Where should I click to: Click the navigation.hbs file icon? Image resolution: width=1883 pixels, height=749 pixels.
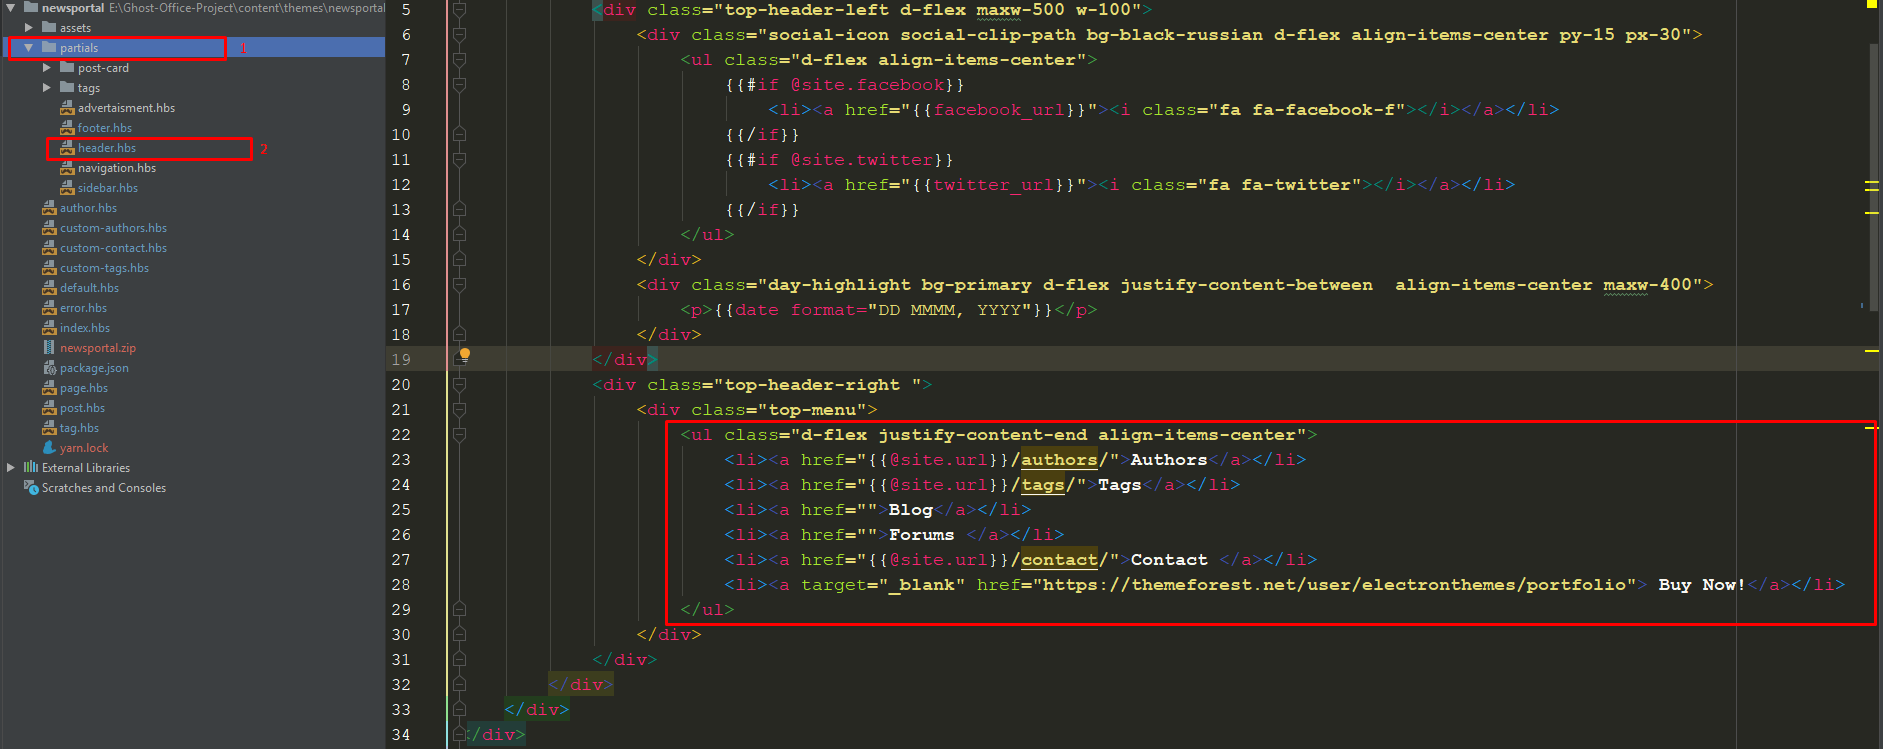coord(67,168)
